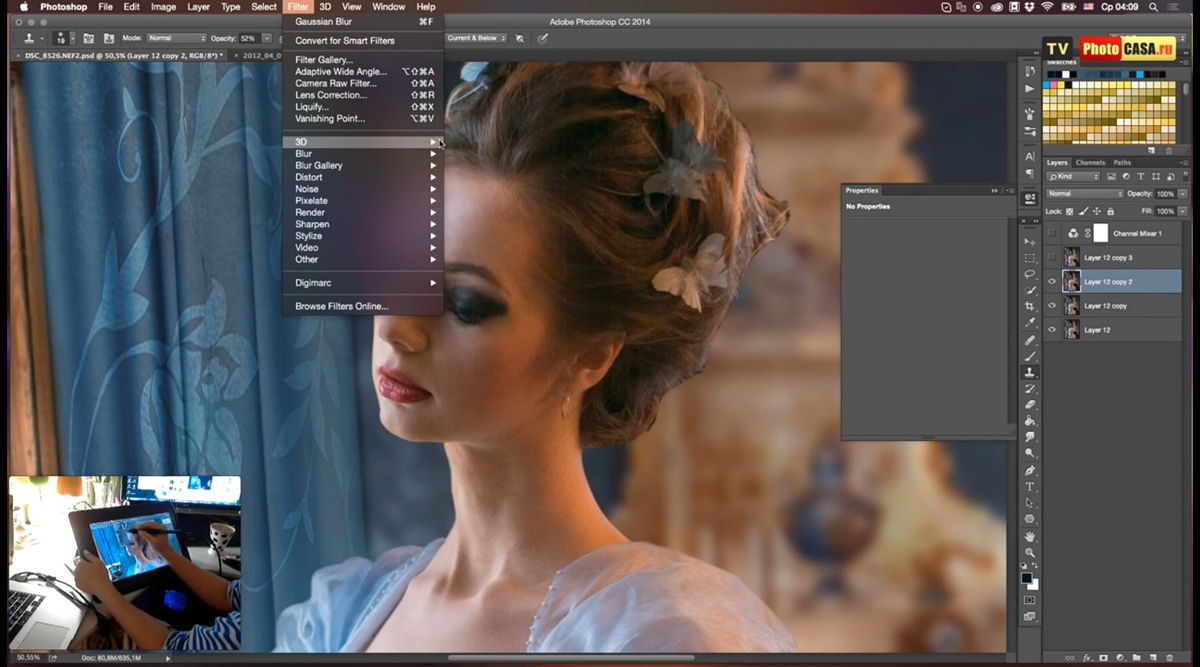The height and width of the screenshot is (667, 1200).
Task: Select the Rectangular Marquee tool
Action: [x=1029, y=258]
